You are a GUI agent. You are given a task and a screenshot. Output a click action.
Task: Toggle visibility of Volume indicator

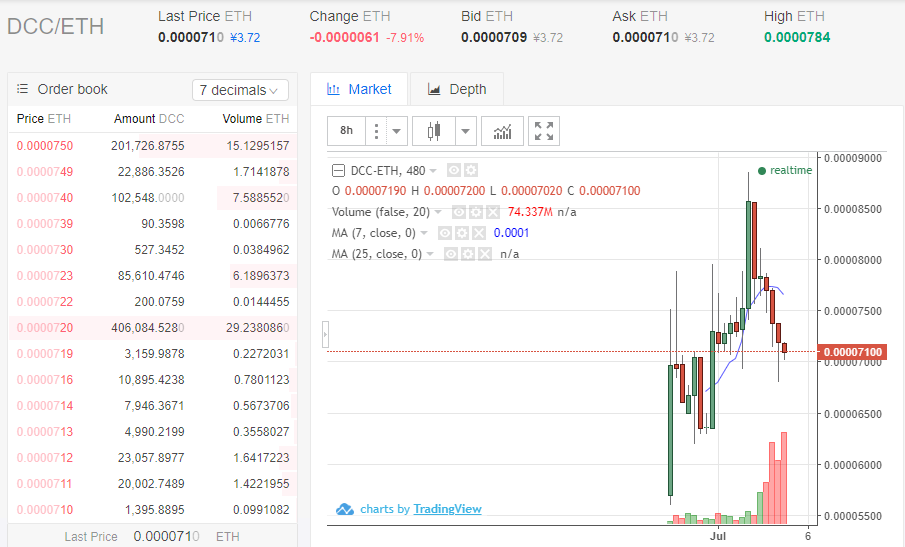(x=460, y=212)
